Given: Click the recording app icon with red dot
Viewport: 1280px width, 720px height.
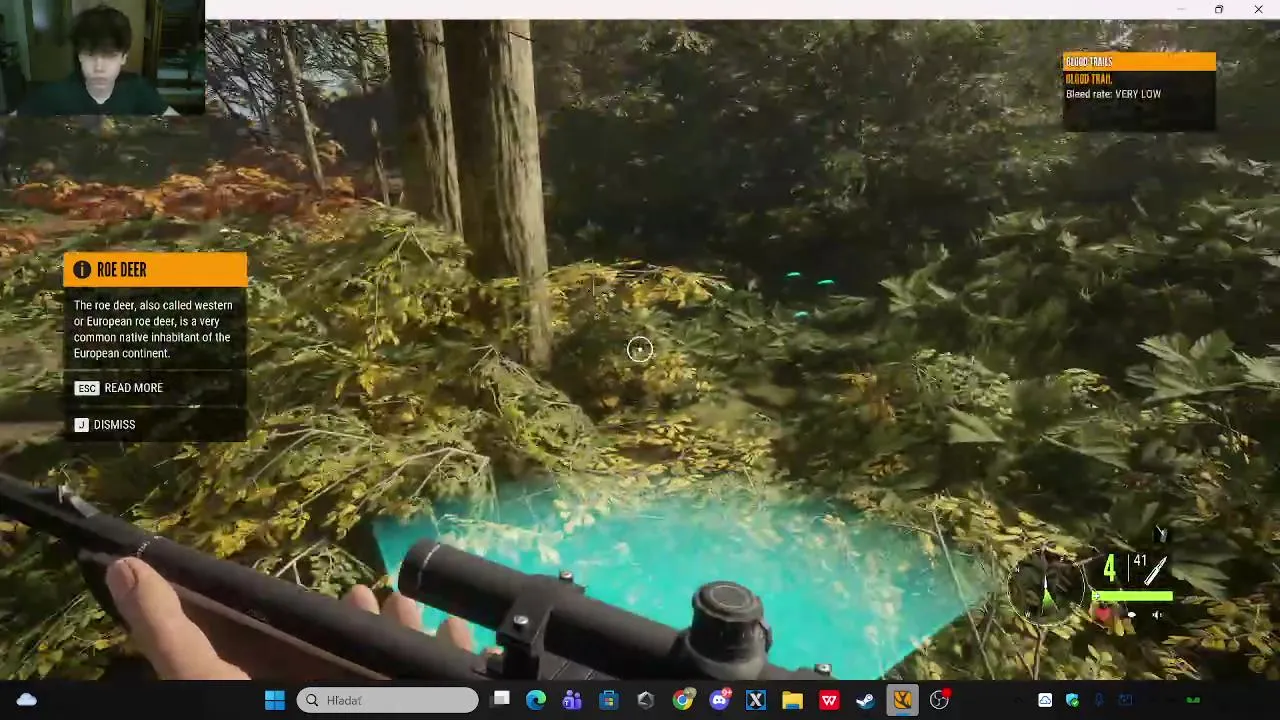Looking at the screenshot, I should point(939,700).
